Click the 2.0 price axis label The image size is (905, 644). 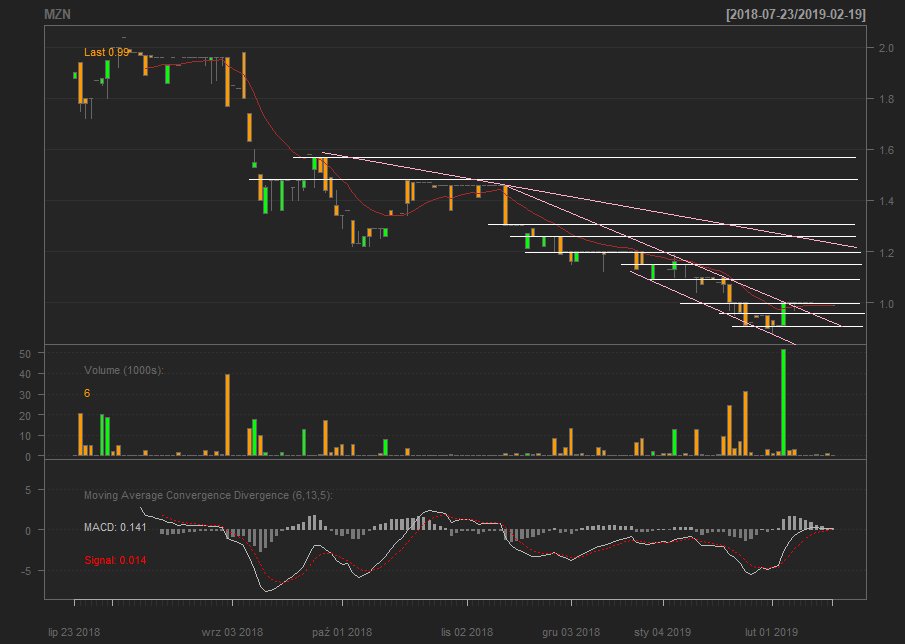[x=886, y=48]
